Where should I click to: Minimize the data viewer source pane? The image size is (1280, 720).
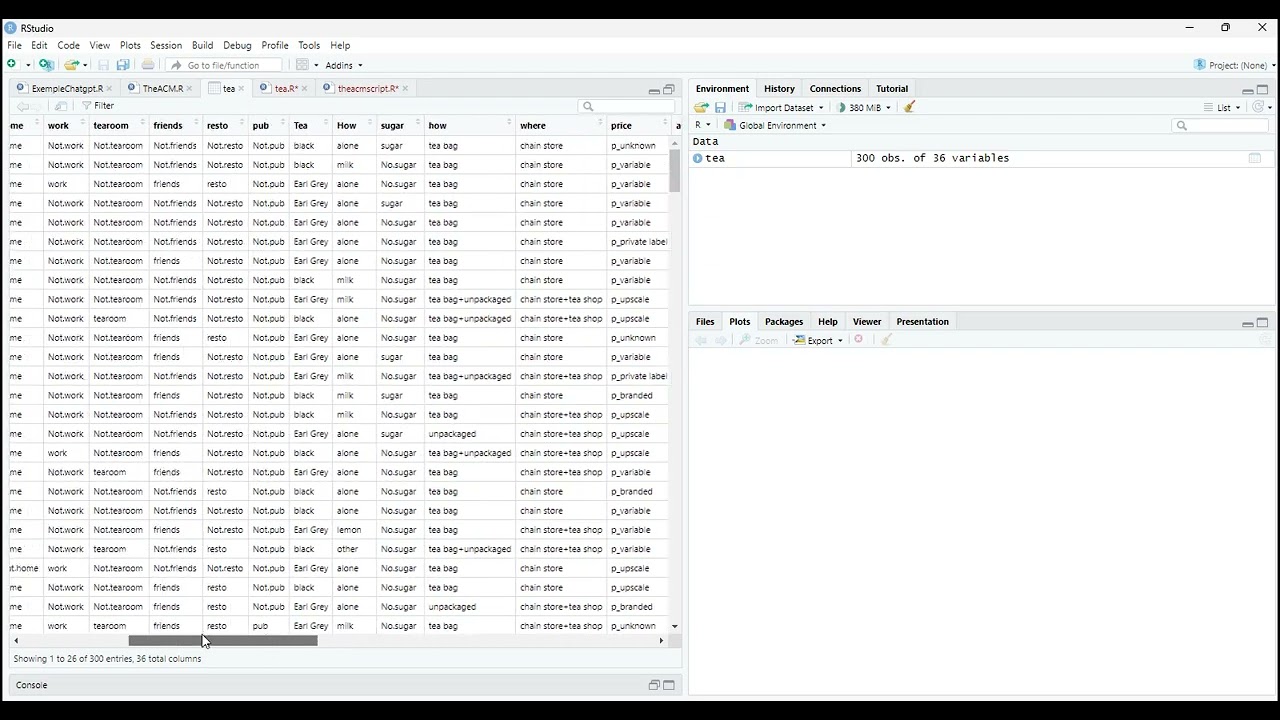pos(654,90)
